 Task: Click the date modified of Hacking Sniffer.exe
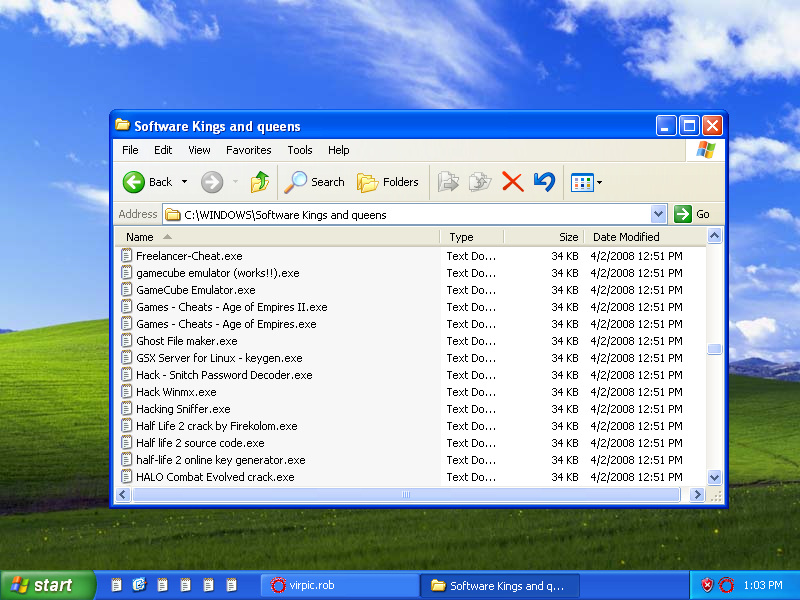click(x=636, y=409)
